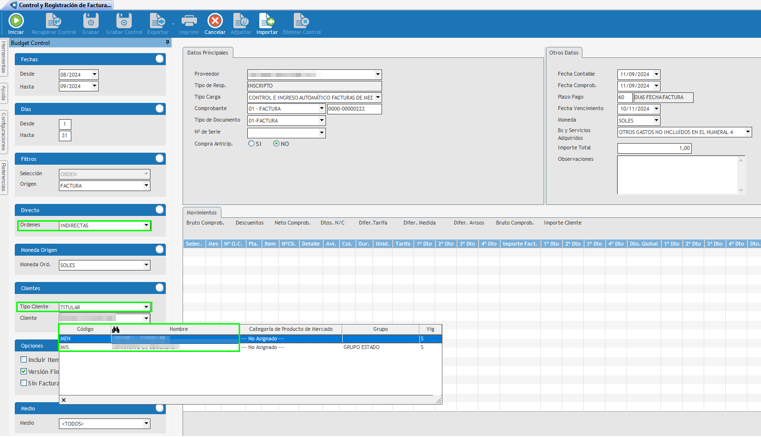Collapse the Filtros section toggle

point(159,158)
